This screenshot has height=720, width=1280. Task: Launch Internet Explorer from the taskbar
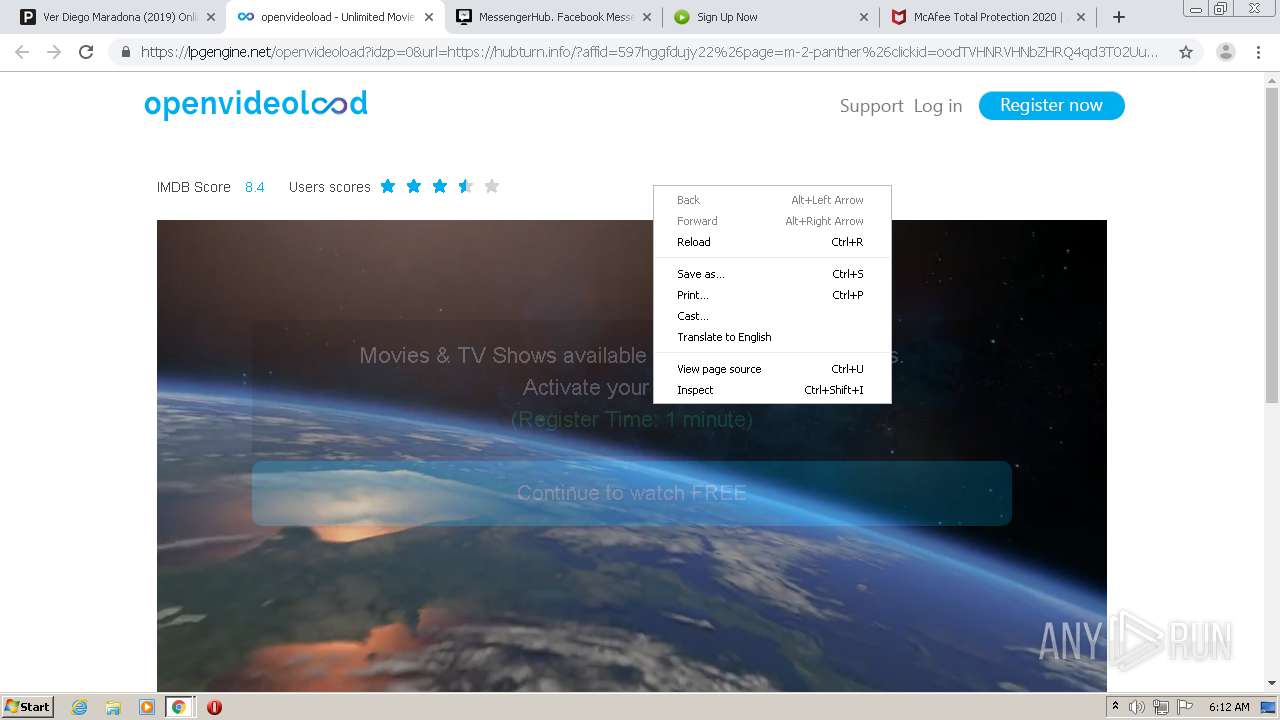79,707
